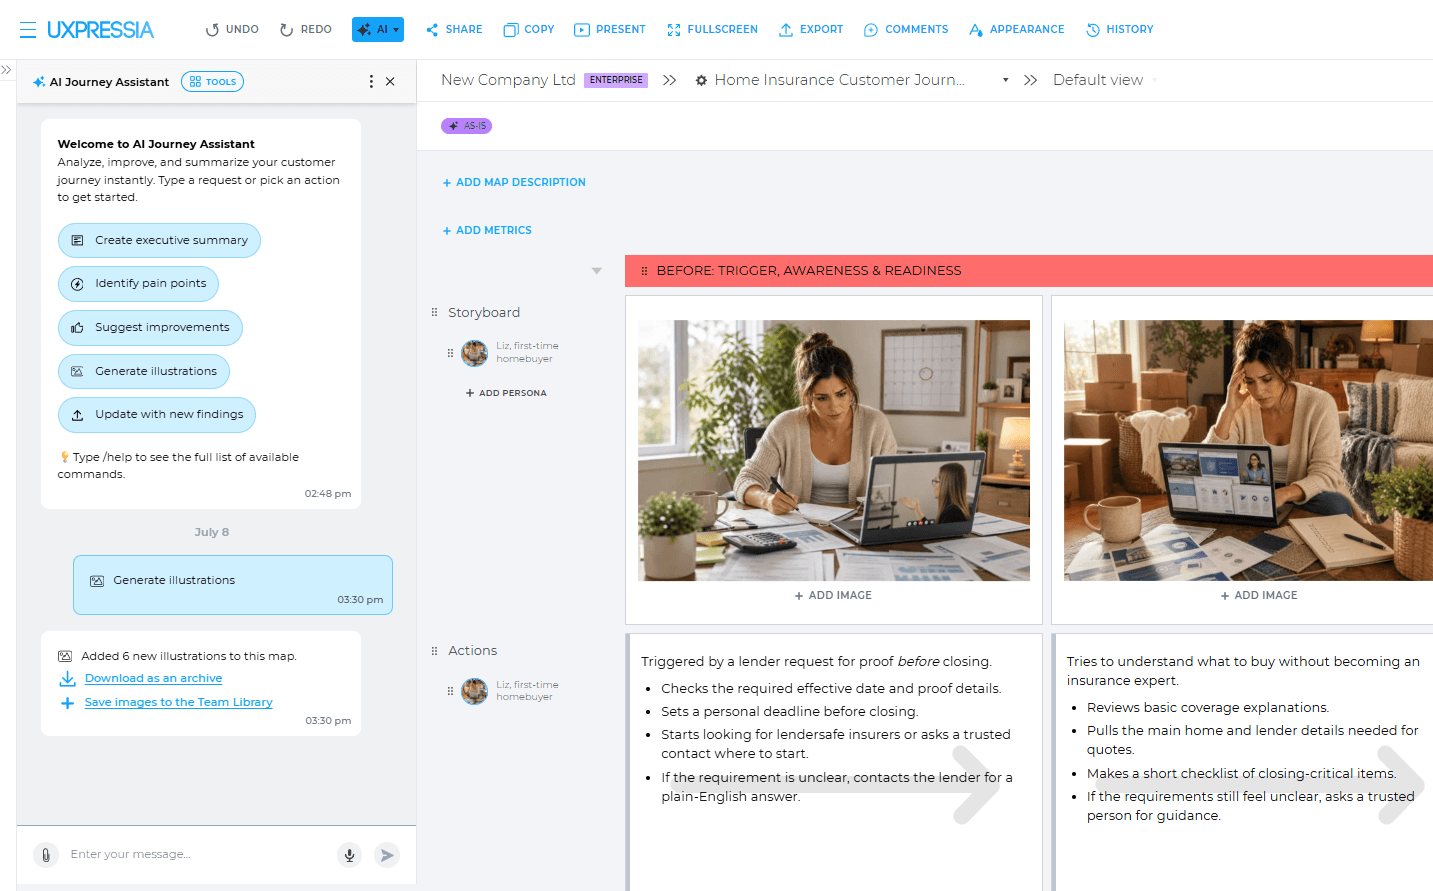Open the hamburger main menu
1433x891 pixels.
click(28, 30)
